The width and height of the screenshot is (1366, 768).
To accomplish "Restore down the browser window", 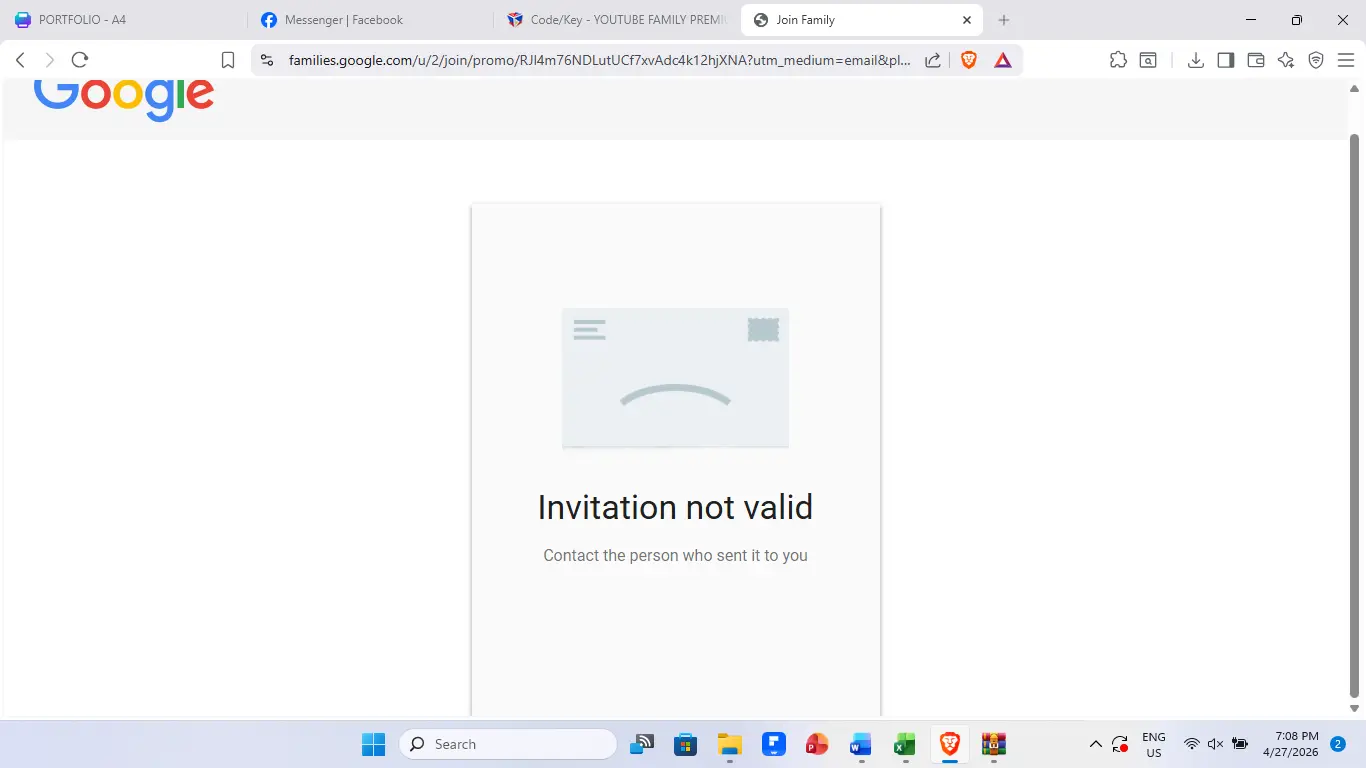I will tap(1297, 20).
